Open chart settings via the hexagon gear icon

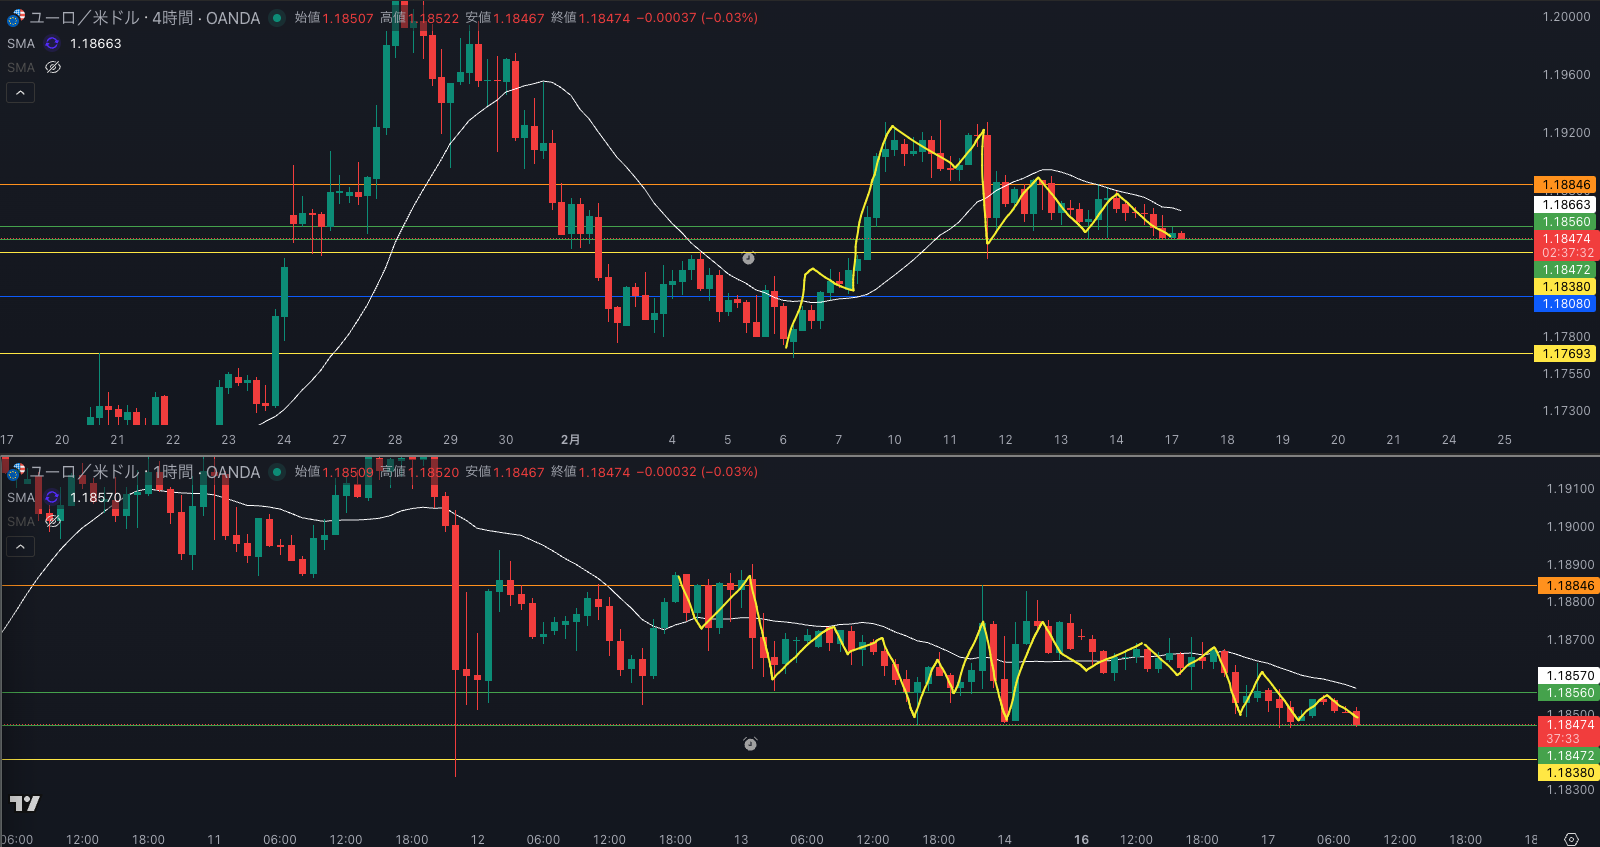[x=1571, y=839]
